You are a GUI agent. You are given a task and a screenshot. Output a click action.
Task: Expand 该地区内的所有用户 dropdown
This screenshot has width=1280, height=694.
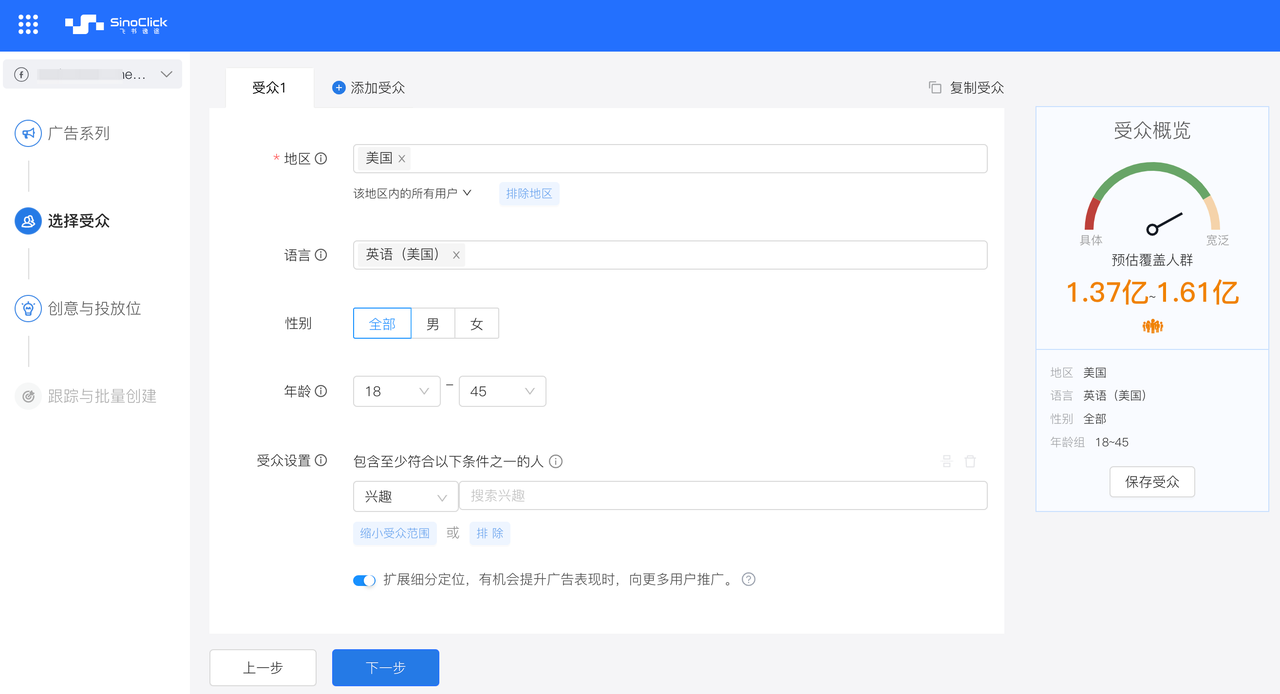(x=412, y=193)
